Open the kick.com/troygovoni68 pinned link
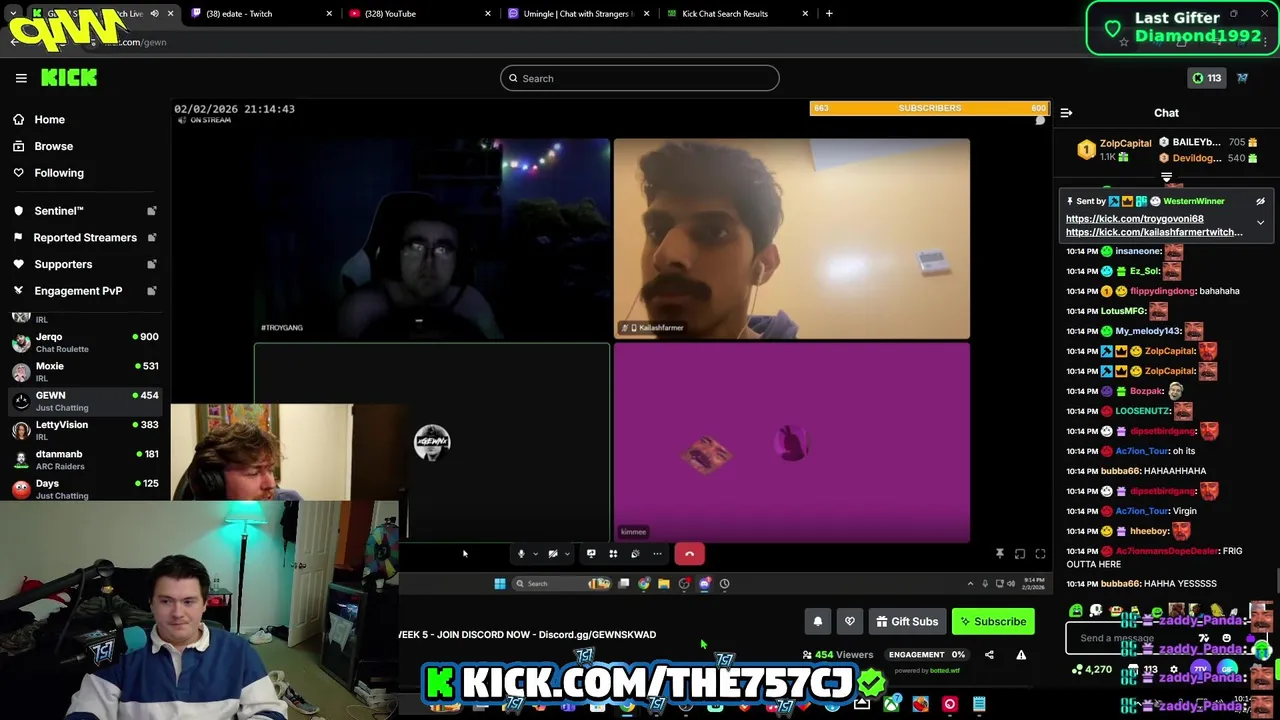Viewport: 1280px width, 720px height. pos(1134,219)
